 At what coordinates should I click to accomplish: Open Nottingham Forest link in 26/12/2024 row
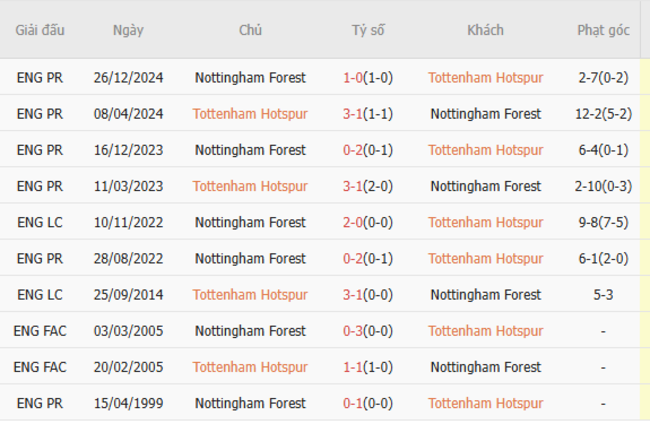250,78
